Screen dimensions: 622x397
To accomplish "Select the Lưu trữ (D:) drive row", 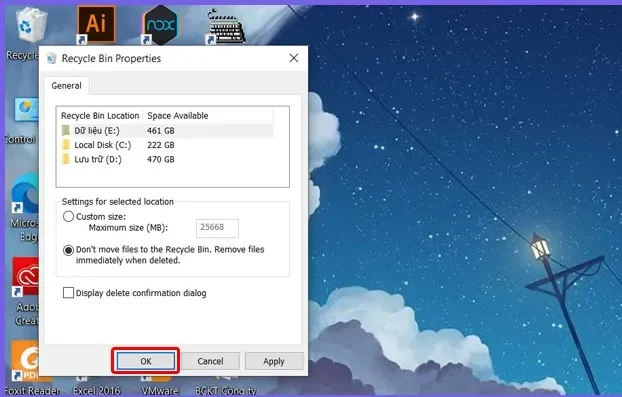I will (x=166, y=159).
